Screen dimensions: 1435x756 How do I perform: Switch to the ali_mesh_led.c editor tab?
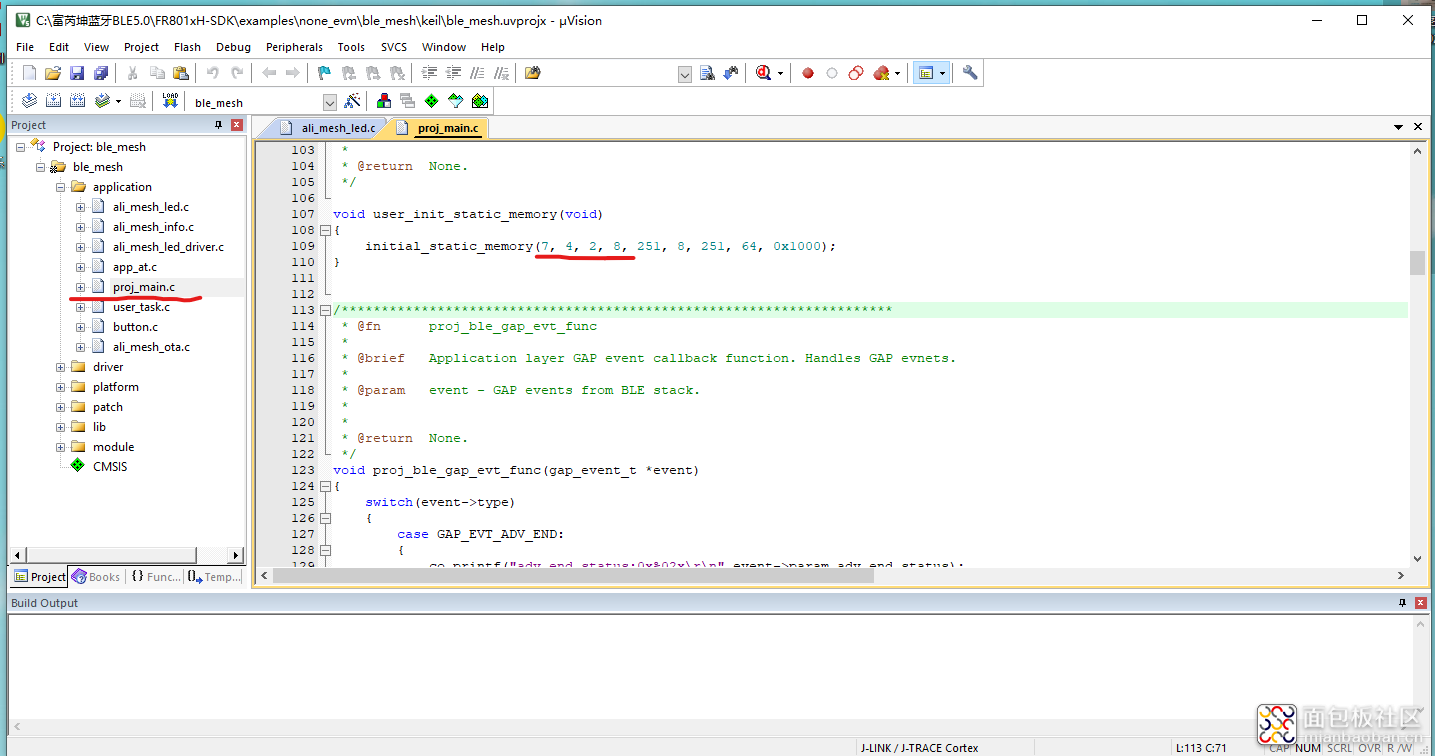tap(330, 128)
